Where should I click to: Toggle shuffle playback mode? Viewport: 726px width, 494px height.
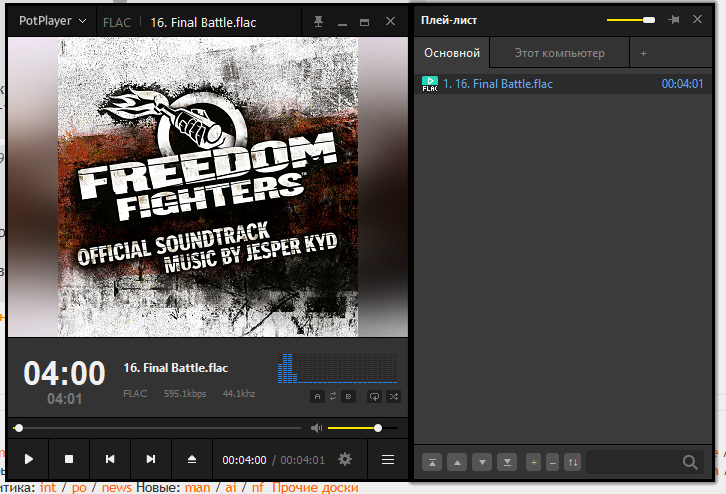(x=394, y=396)
